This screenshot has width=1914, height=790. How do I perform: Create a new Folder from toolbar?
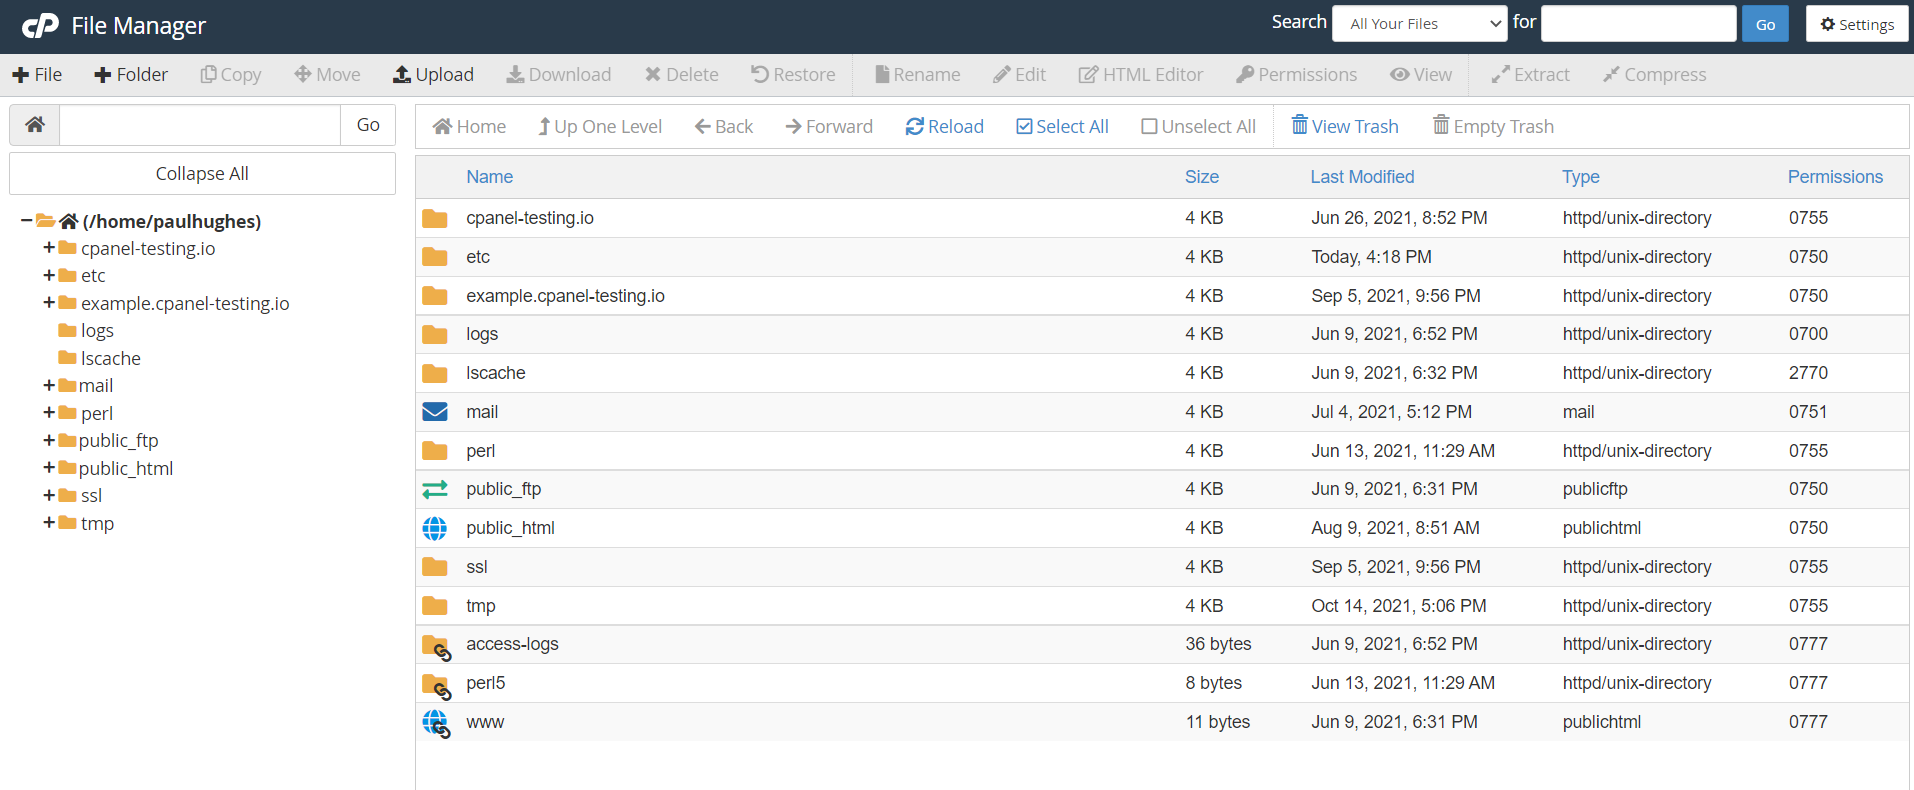pyautogui.click(x=131, y=75)
